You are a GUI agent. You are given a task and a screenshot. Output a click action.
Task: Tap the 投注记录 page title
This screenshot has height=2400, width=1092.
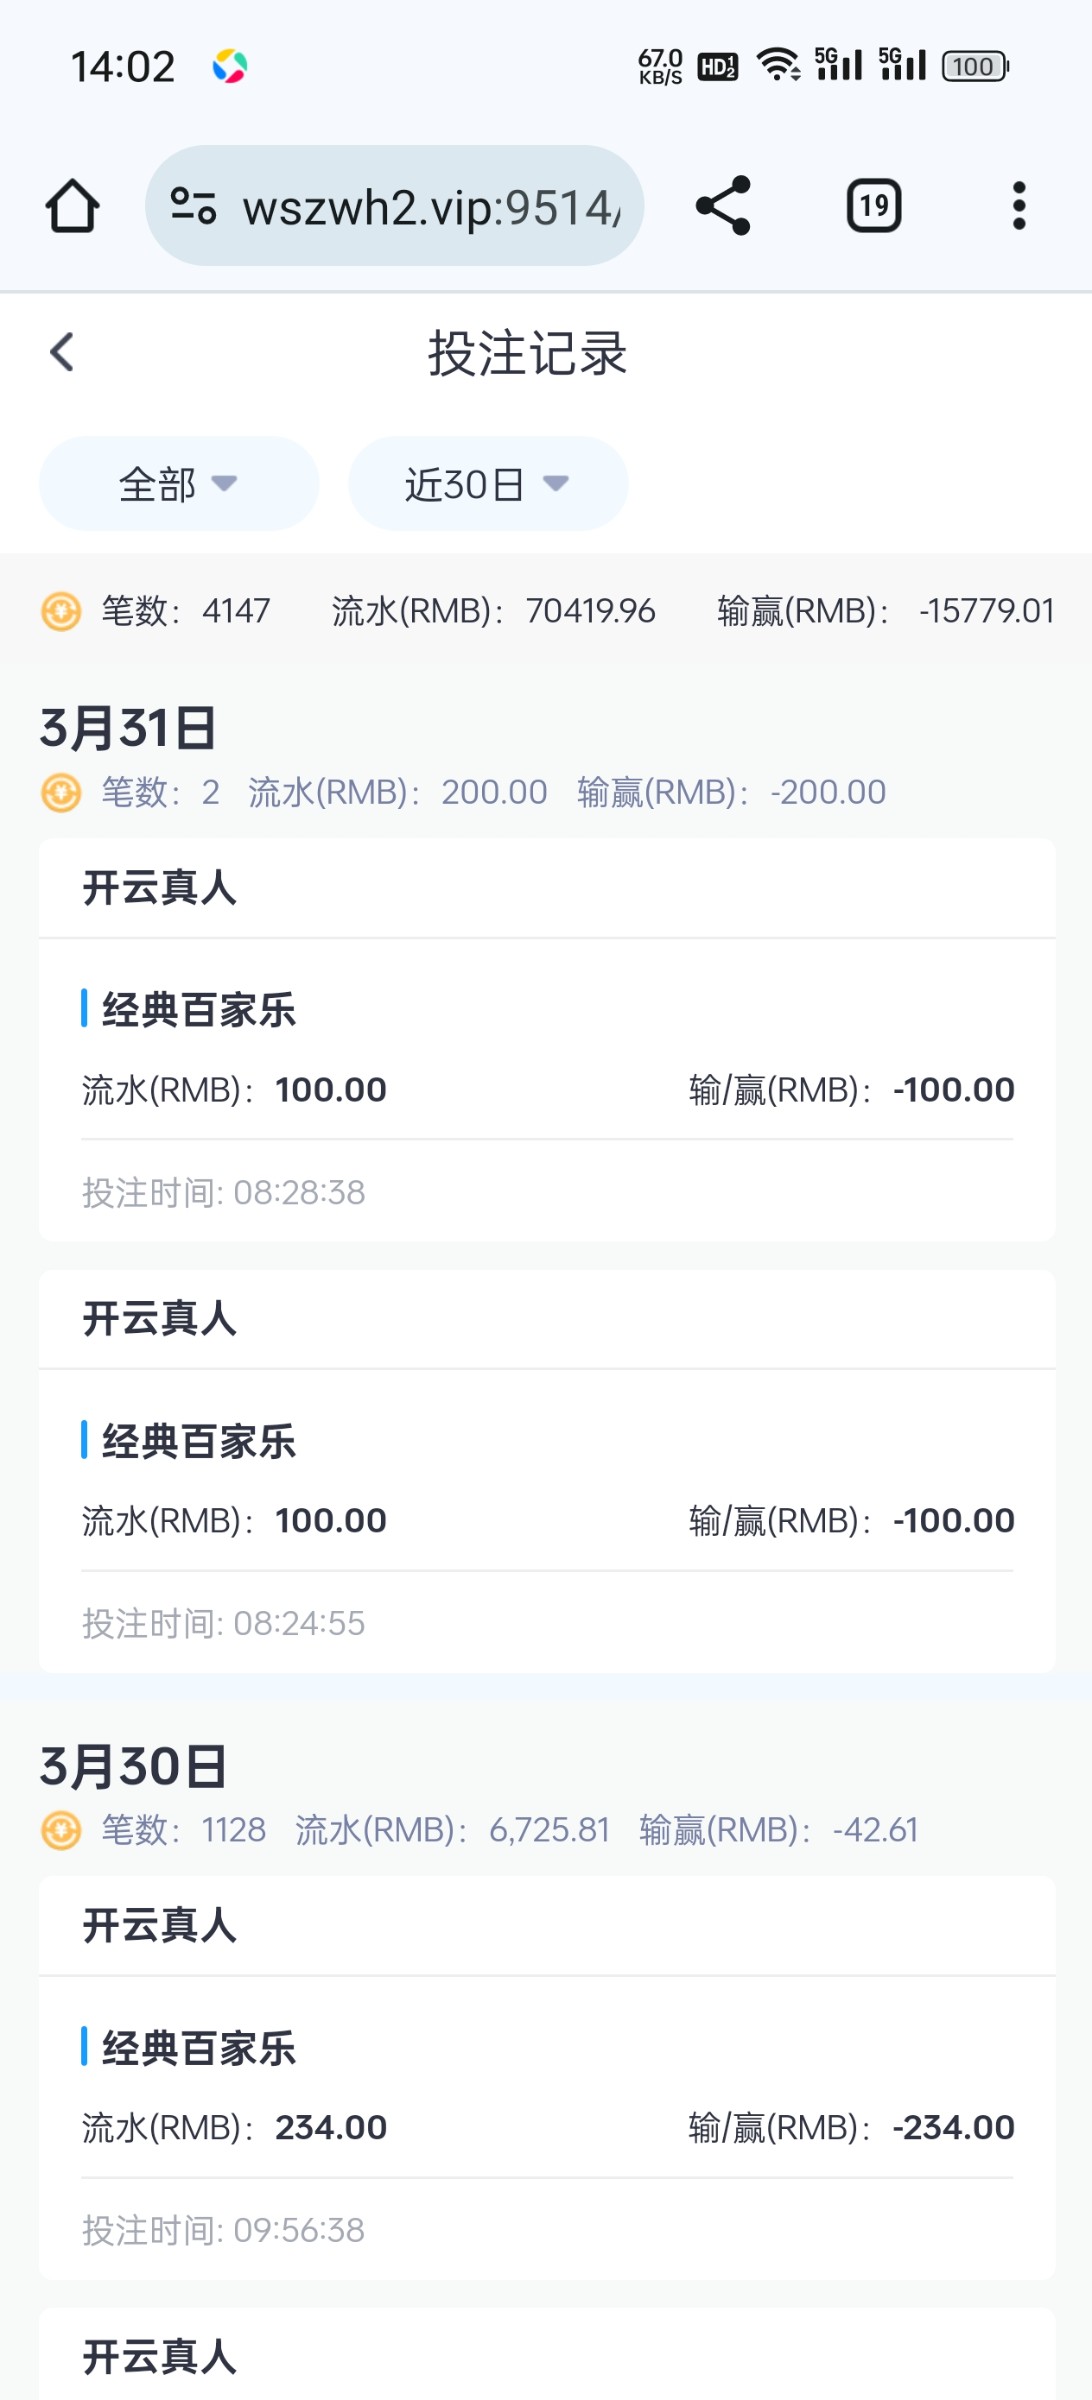point(527,353)
